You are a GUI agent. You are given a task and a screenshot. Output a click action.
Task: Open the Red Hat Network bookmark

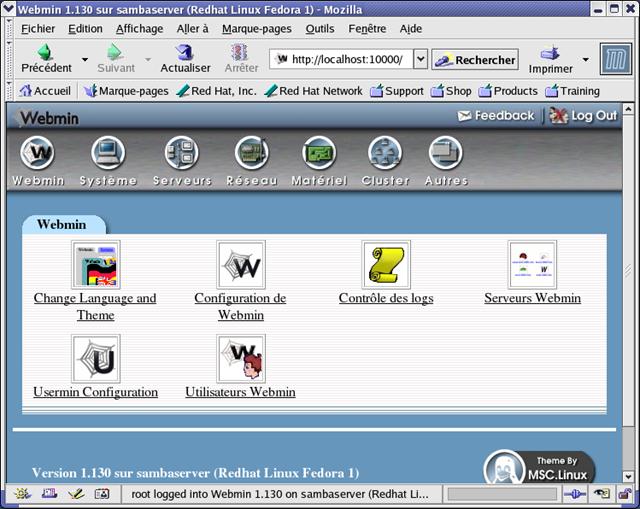[x=313, y=91]
